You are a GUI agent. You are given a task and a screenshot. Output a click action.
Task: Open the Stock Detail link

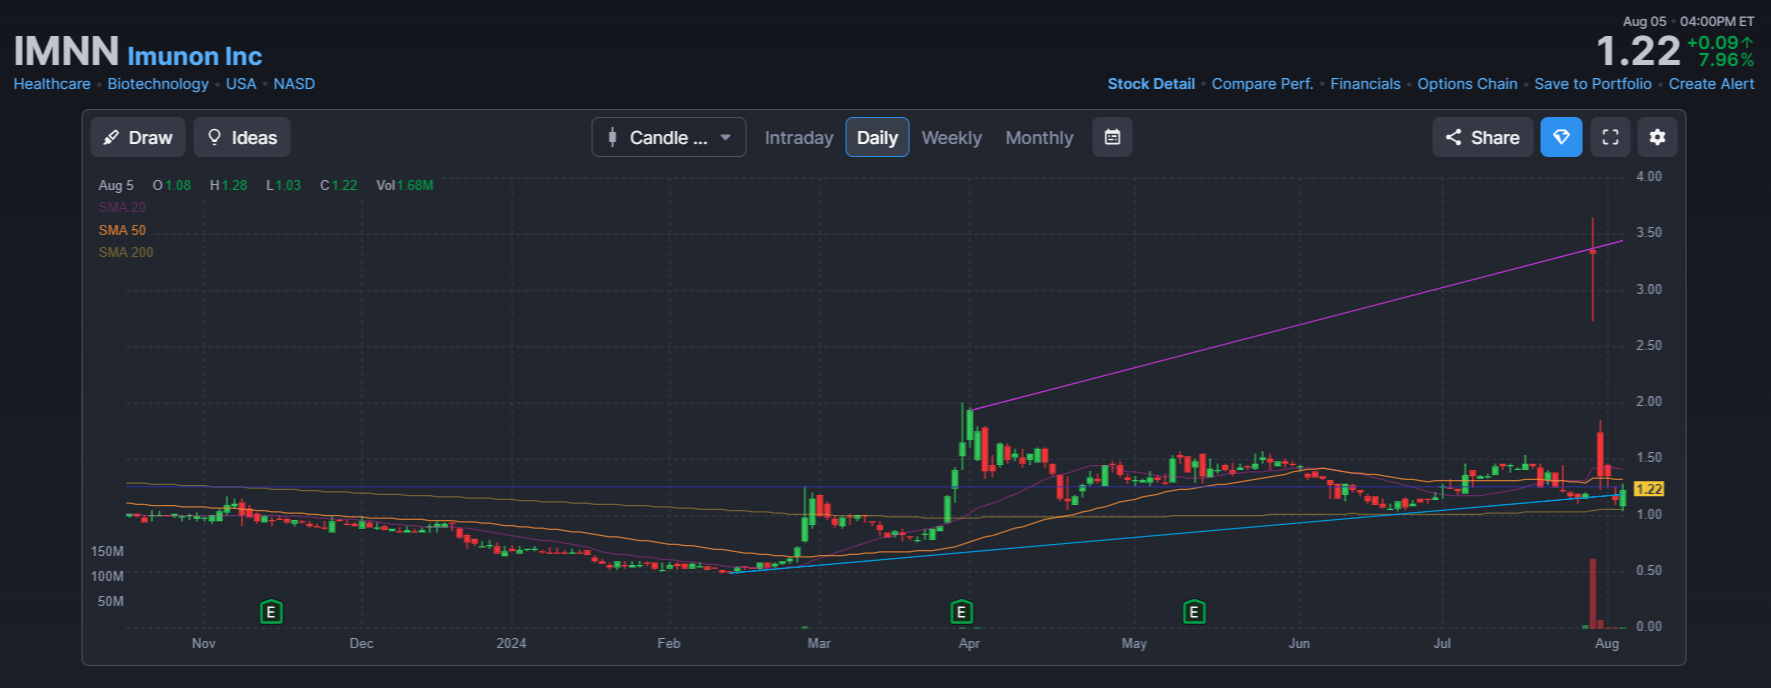(1151, 84)
